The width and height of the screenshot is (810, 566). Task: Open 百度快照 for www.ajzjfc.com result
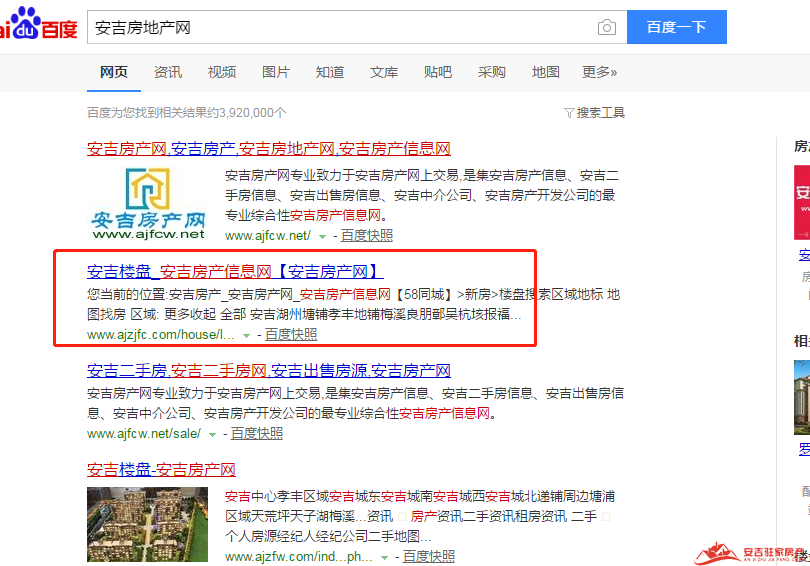point(291,335)
